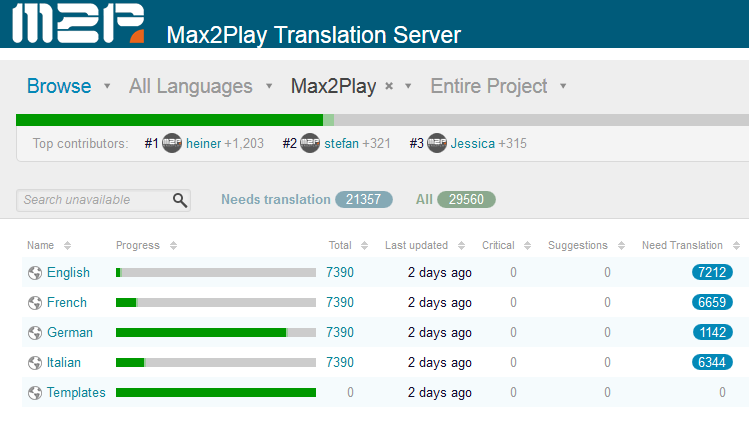Sort by Need Translation column arrows

[x=736, y=245]
